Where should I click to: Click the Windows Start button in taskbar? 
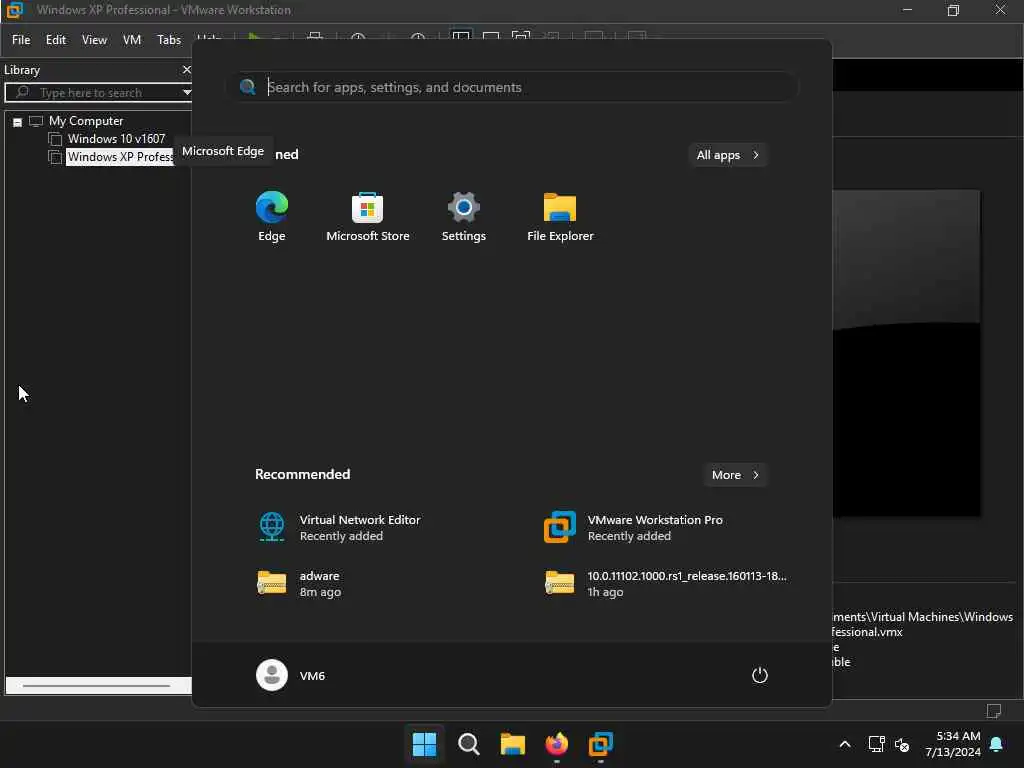(424, 744)
